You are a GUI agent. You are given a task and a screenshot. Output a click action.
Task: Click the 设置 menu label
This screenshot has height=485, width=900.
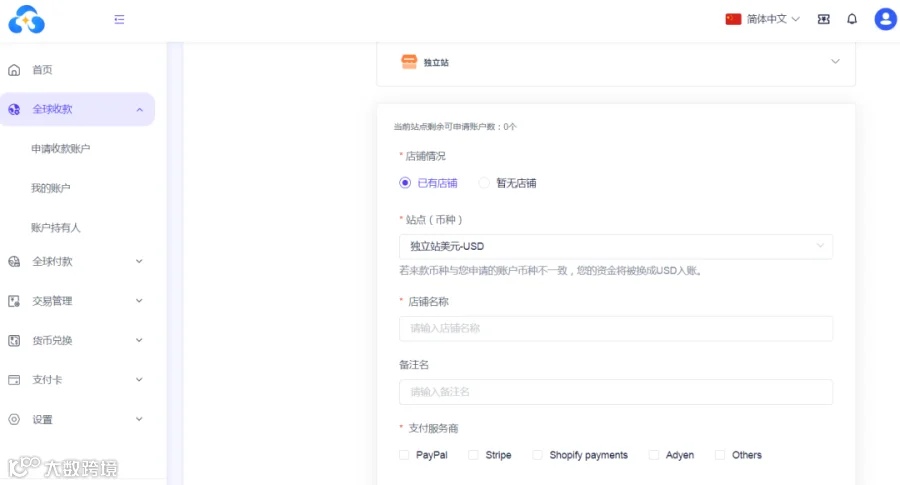42,420
